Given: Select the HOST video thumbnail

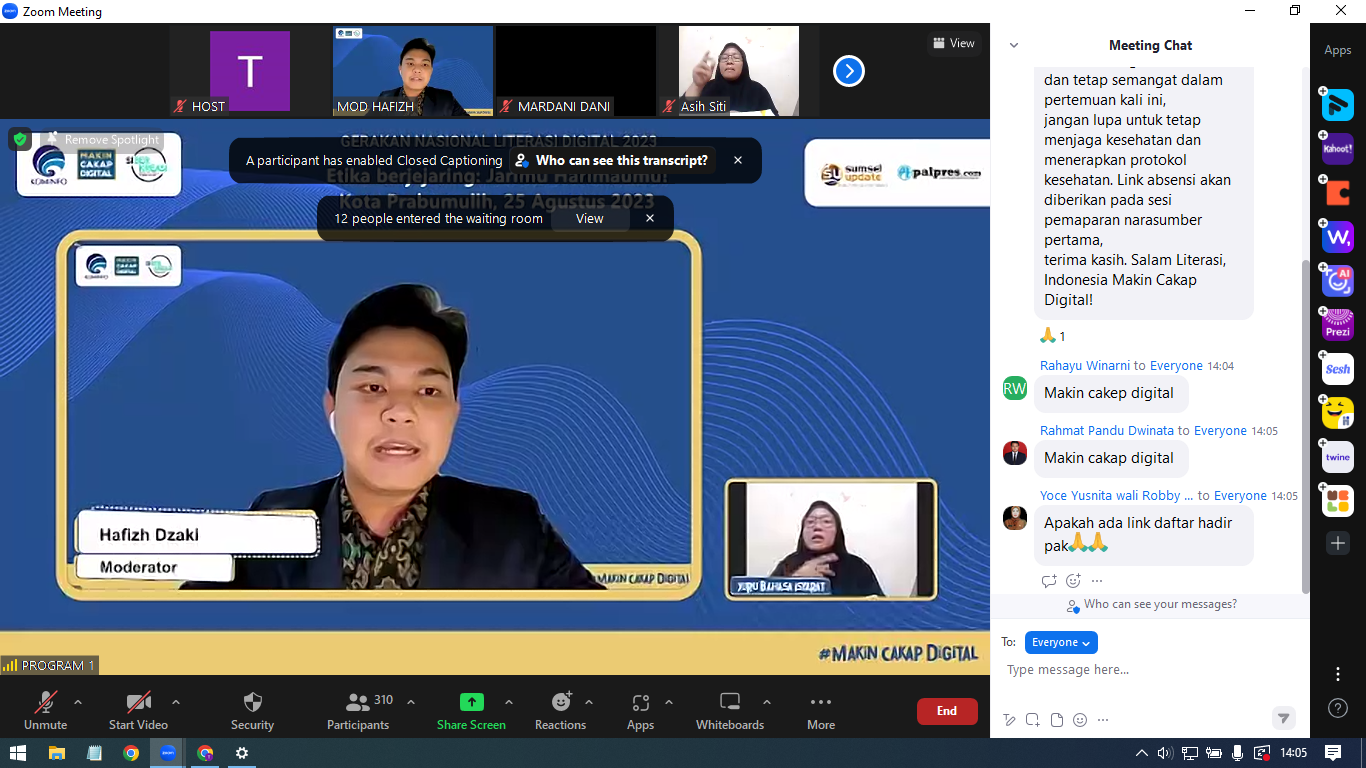Looking at the screenshot, I should pyautogui.click(x=250, y=71).
